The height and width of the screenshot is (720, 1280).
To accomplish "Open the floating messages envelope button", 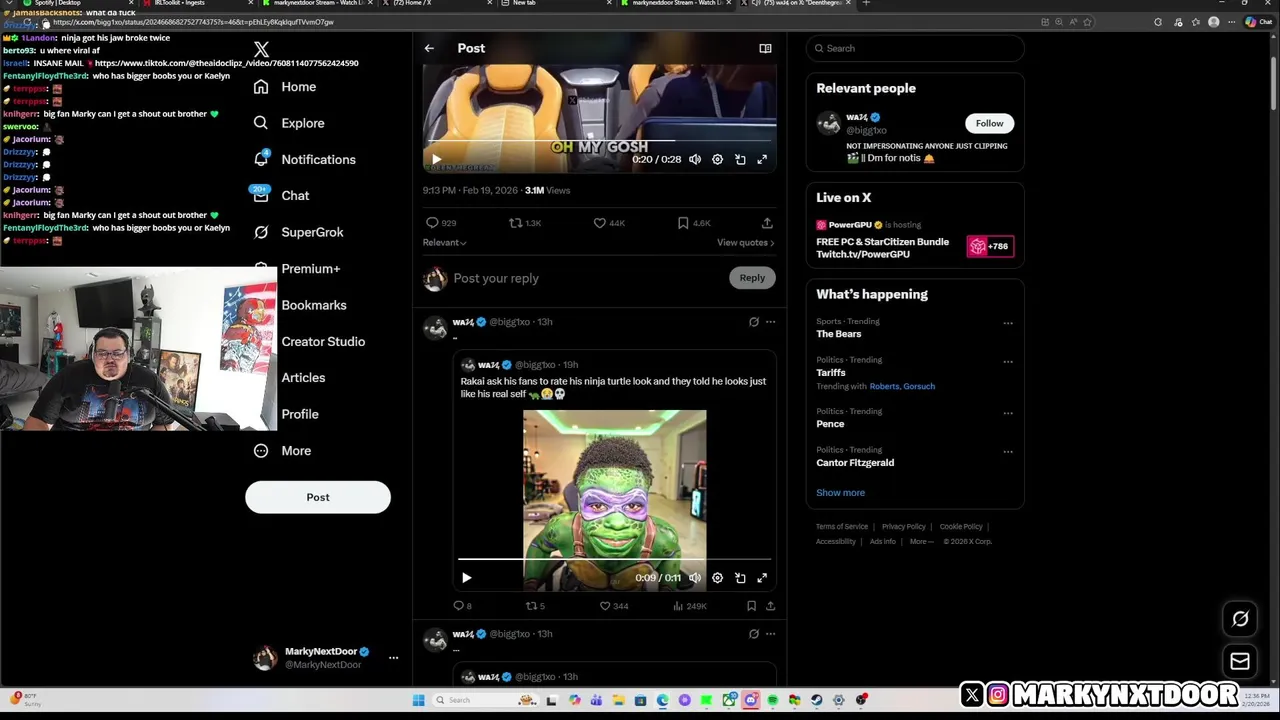I will coord(1240,661).
